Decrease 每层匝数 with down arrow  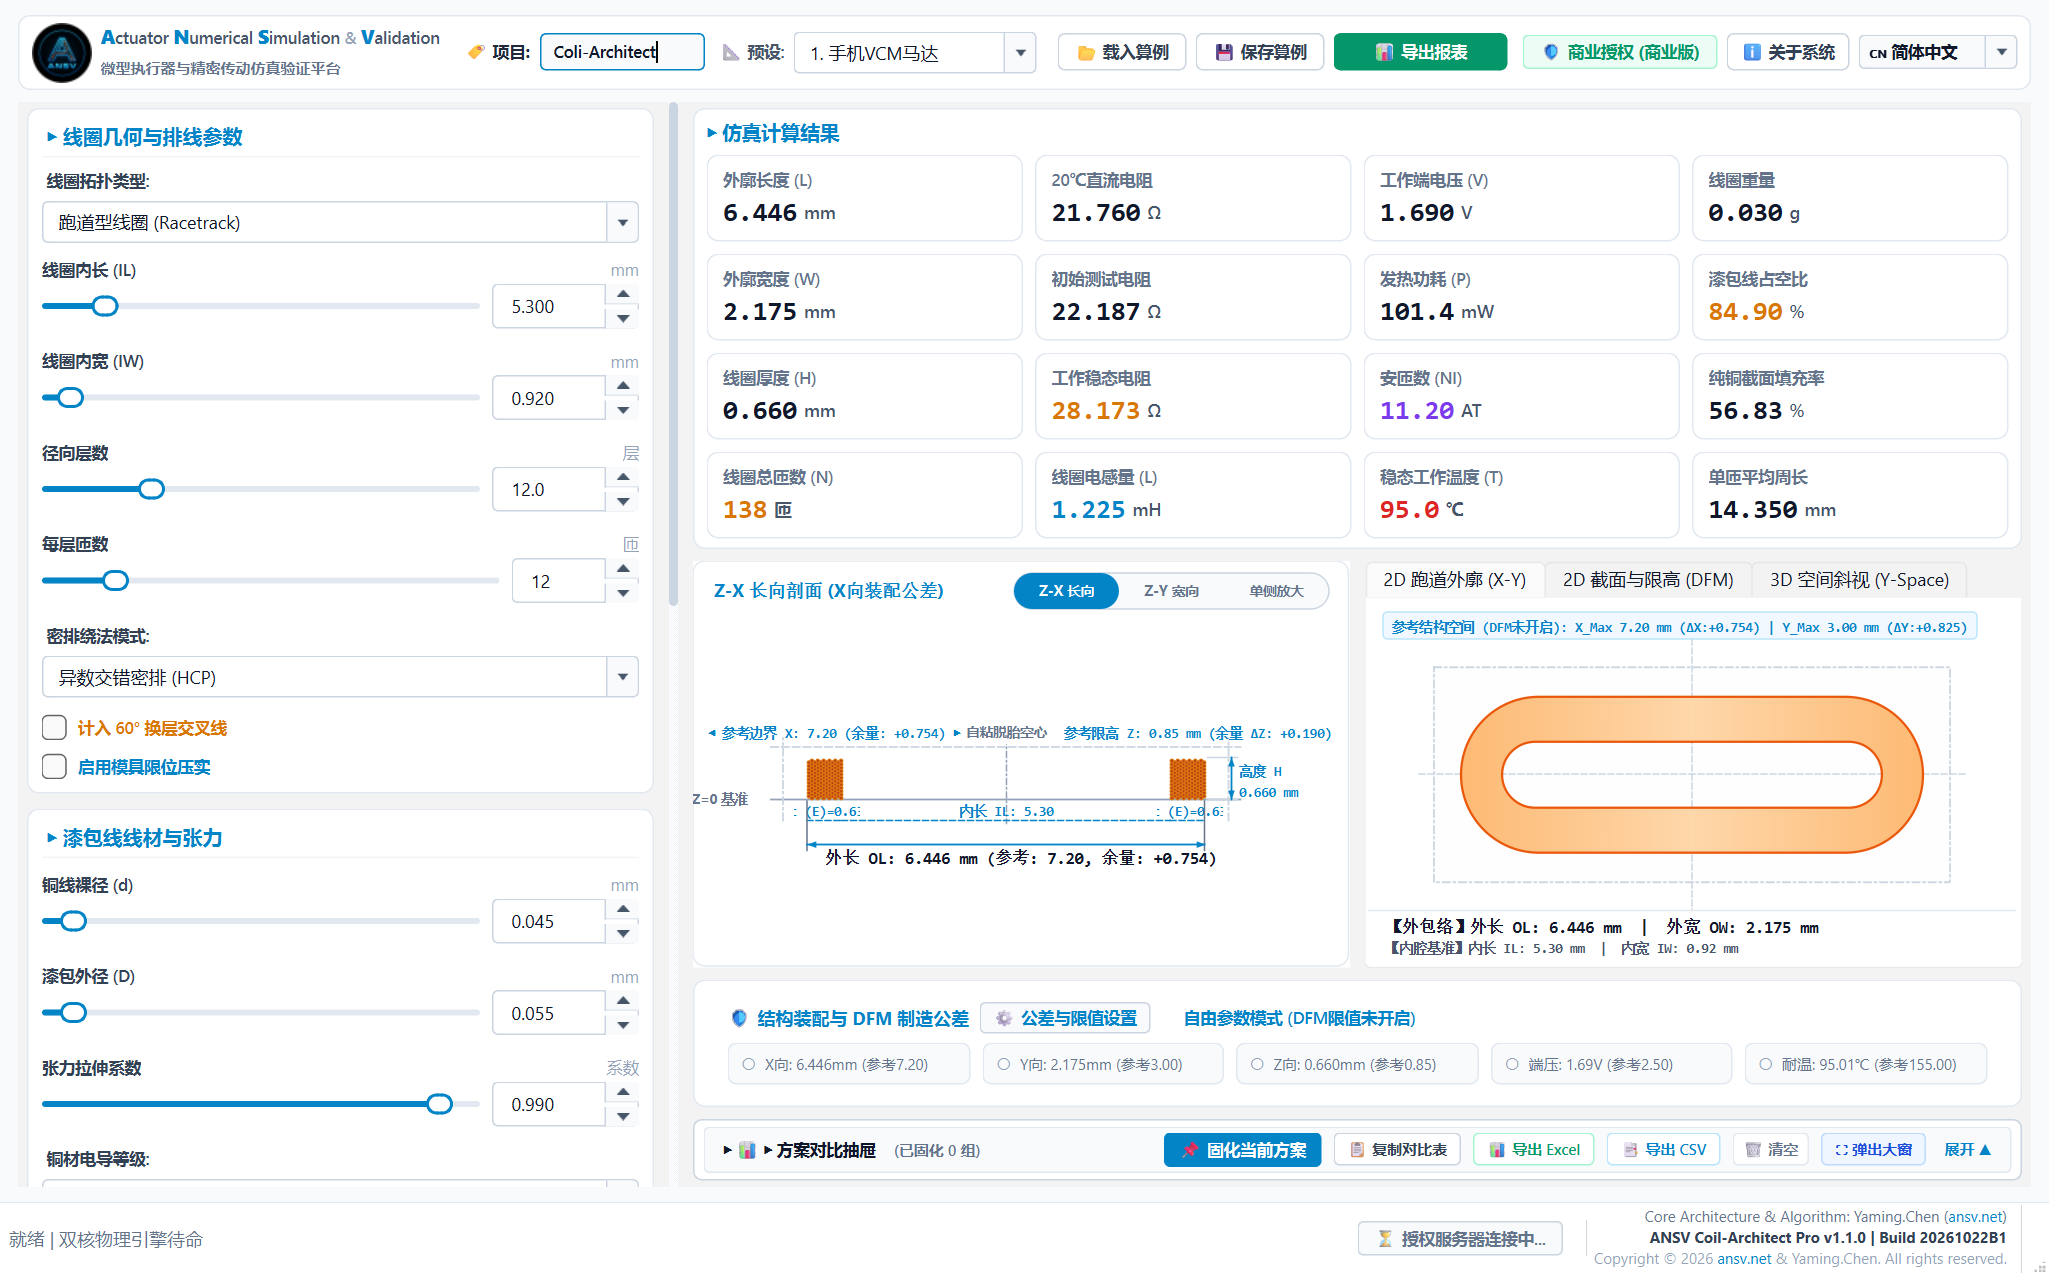623,593
